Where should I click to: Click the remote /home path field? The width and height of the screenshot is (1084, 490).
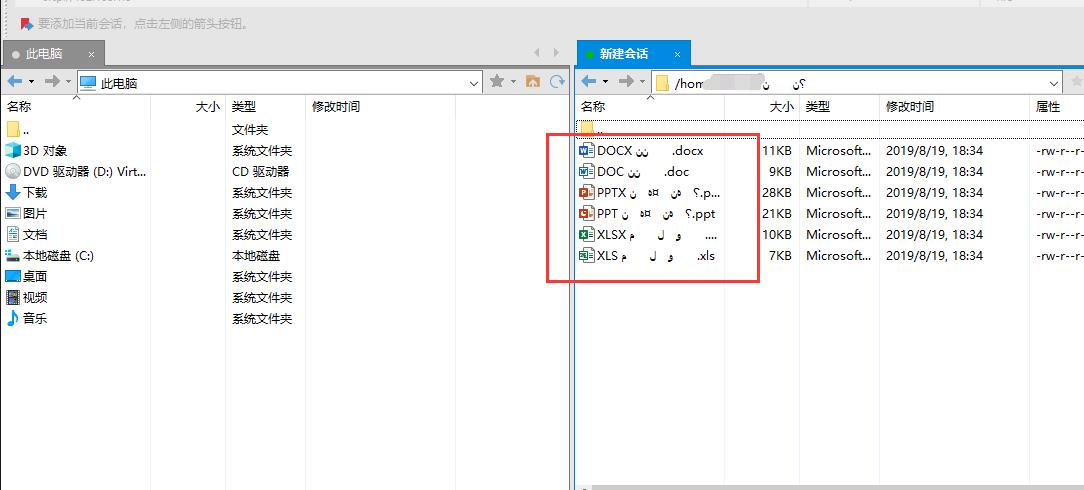coord(857,84)
